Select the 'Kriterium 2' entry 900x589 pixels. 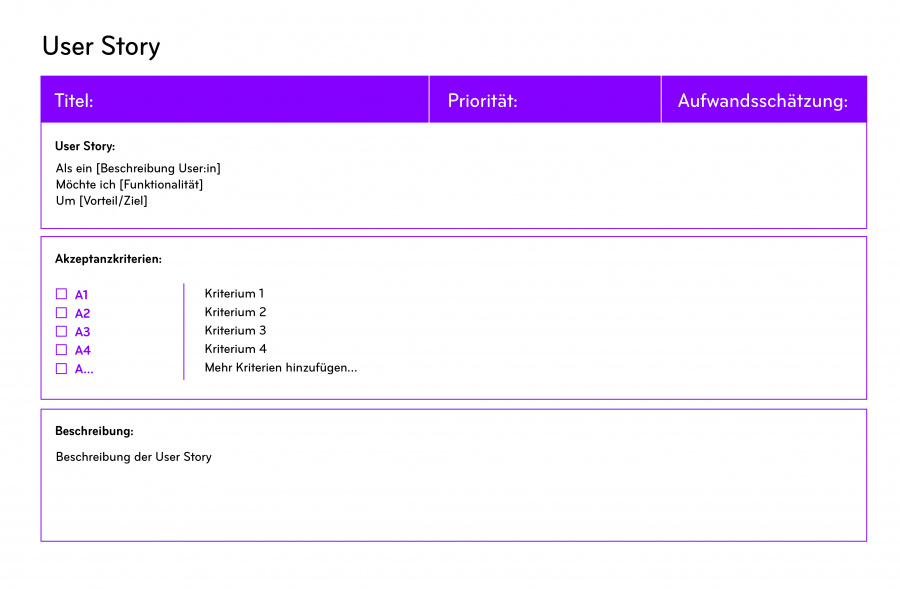235,312
